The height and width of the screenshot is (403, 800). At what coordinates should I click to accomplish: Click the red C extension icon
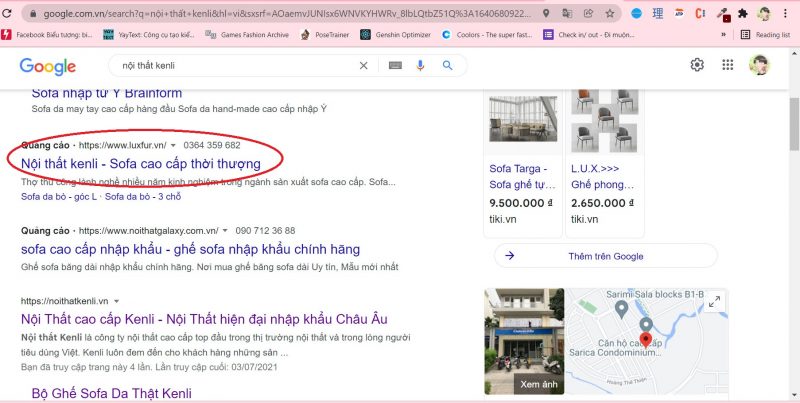(x=700, y=14)
